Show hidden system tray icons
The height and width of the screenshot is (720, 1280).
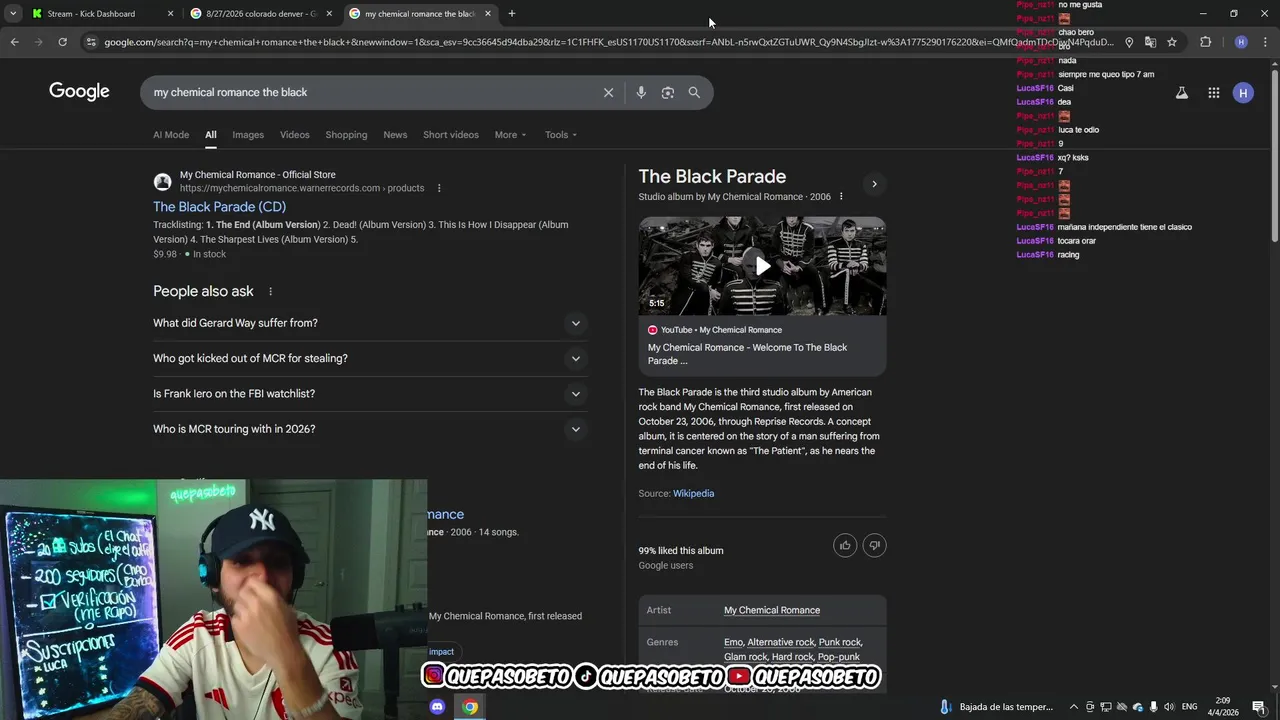[x=1074, y=707]
